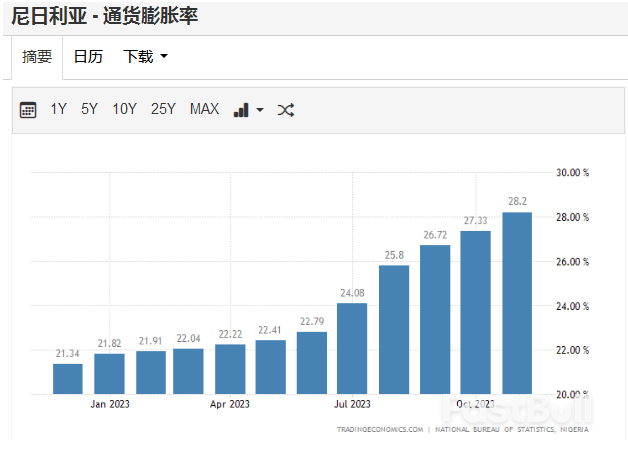Click the bar labeled 22.41

tap(271, 367)
